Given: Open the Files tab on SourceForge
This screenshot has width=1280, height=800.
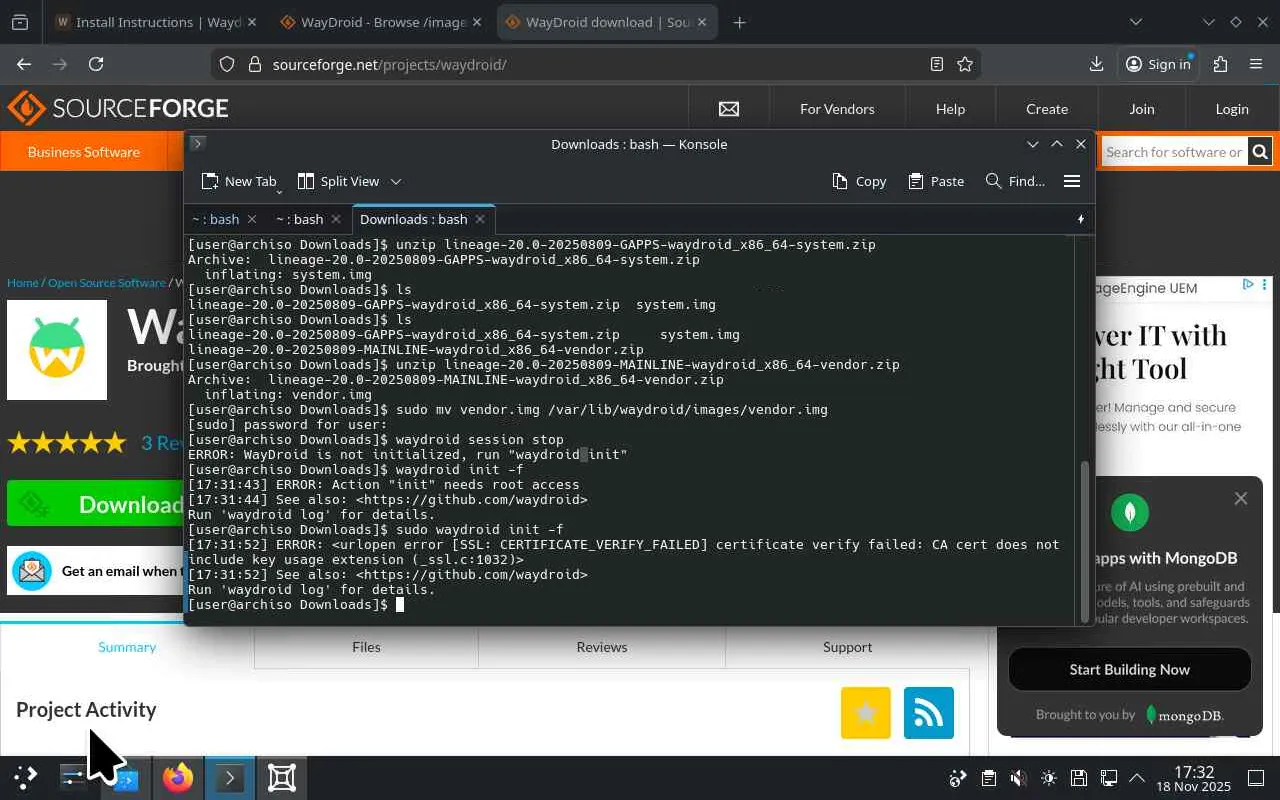Looking at the screenshot, I should point(366,647).
